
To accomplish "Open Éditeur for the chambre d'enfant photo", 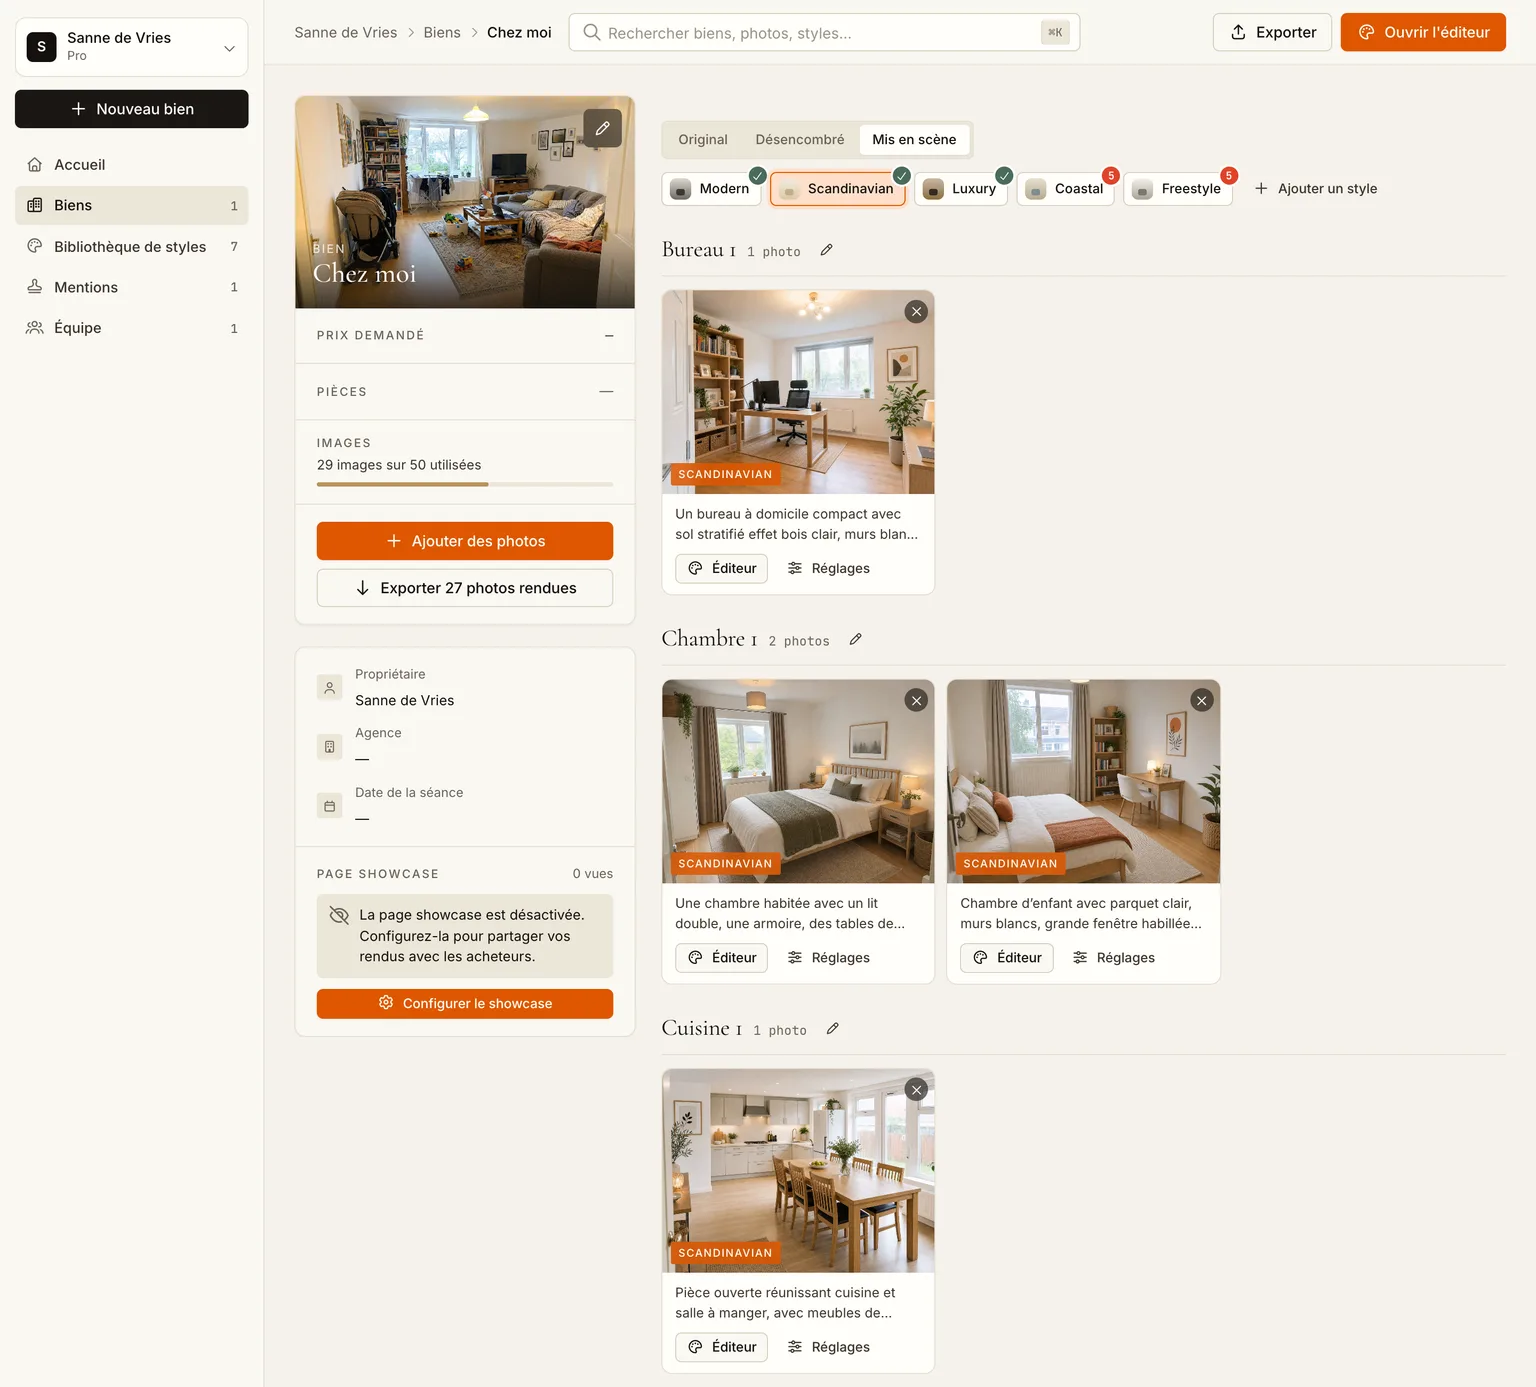I will 1007,958.
